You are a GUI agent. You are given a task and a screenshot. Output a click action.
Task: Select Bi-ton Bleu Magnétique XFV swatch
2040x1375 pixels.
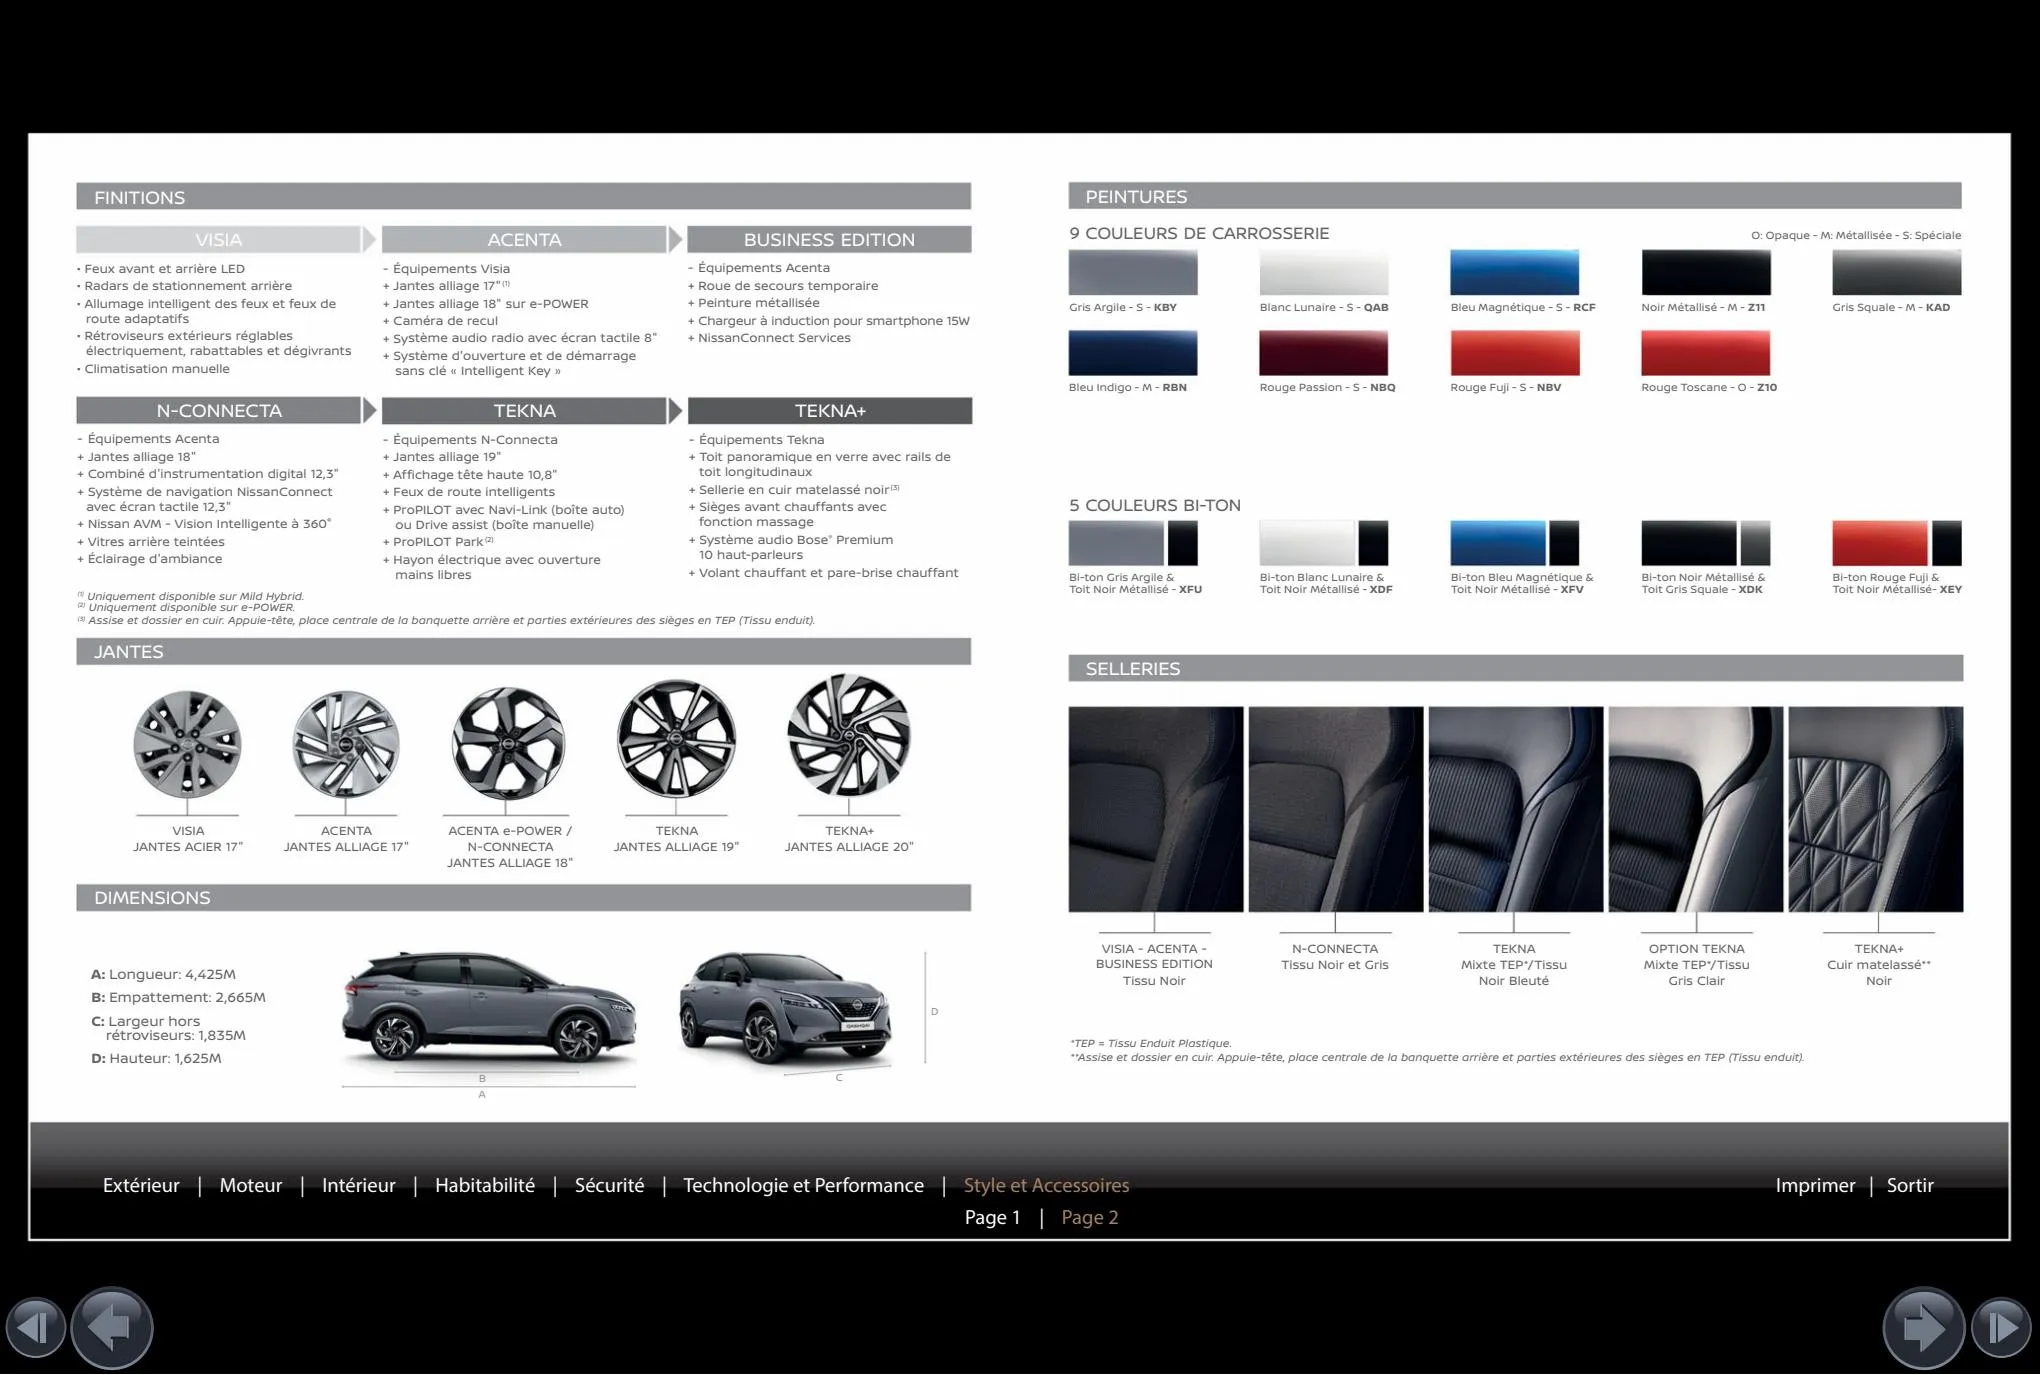click(1515, 543)
